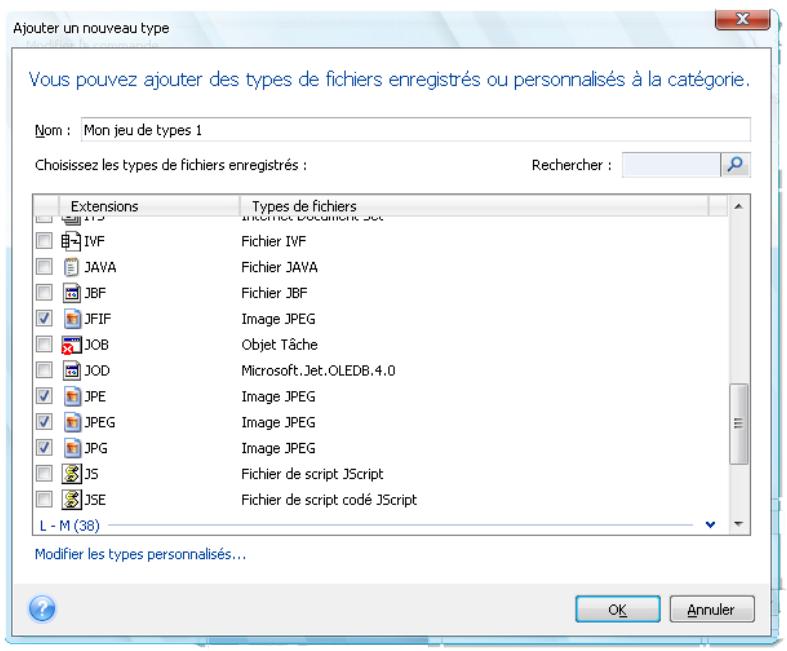Select Fichier de script codé JScript text
This screenshot has width=787, height=651.
pos(329,500)
